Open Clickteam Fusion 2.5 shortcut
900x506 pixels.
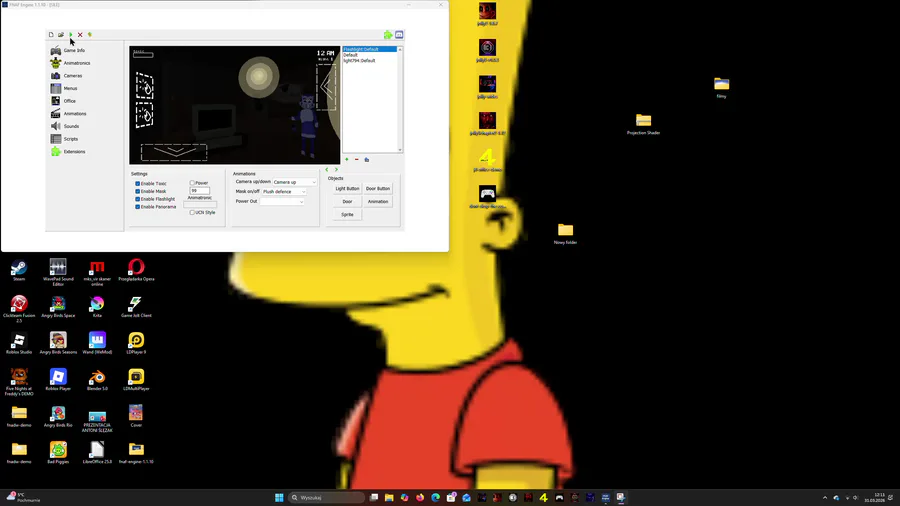[x=19, y=309]
